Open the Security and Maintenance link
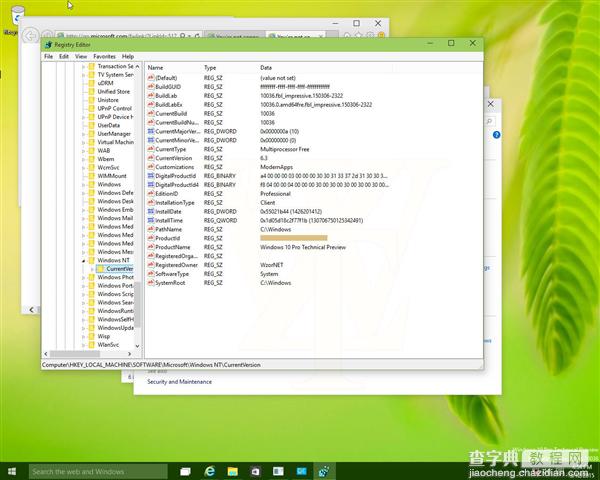The height and width of the screenshot is (480, 600). tap(179, 382)
